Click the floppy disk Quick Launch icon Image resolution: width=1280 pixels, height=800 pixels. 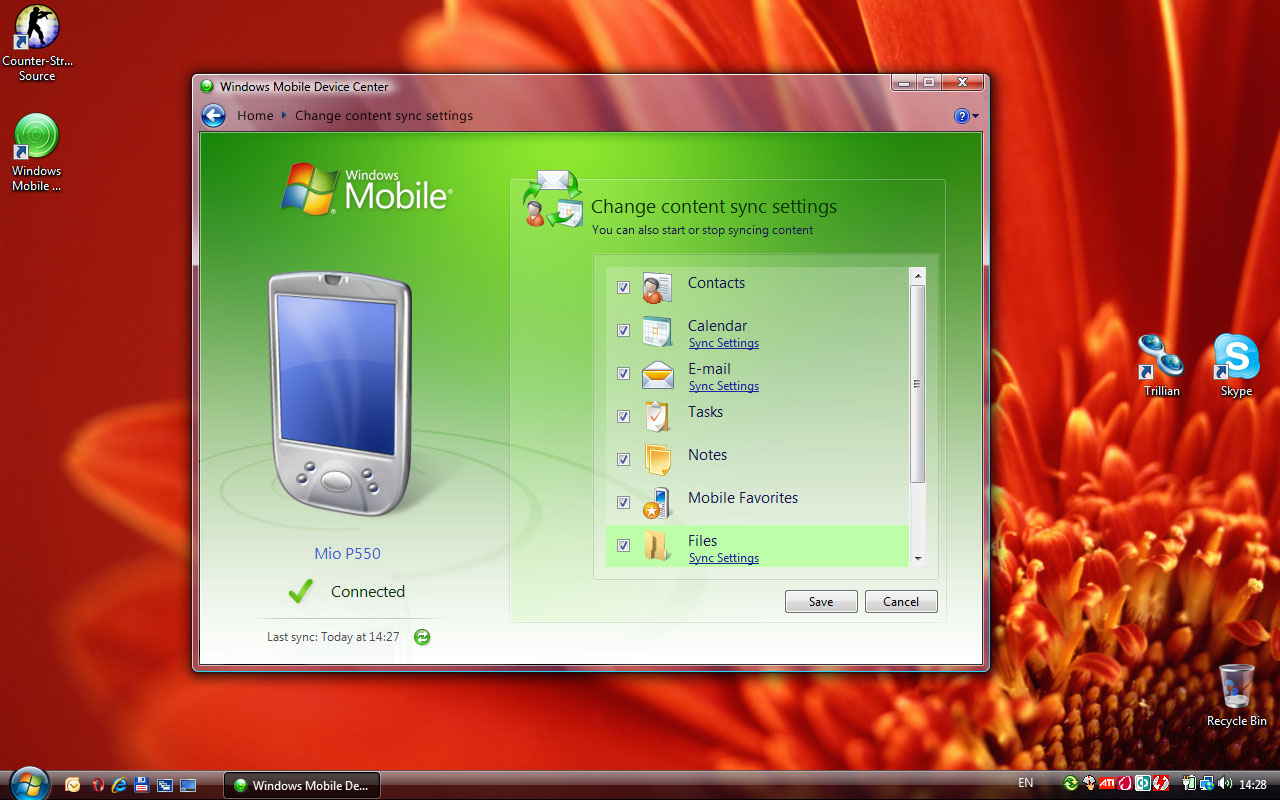coord(142,785)
